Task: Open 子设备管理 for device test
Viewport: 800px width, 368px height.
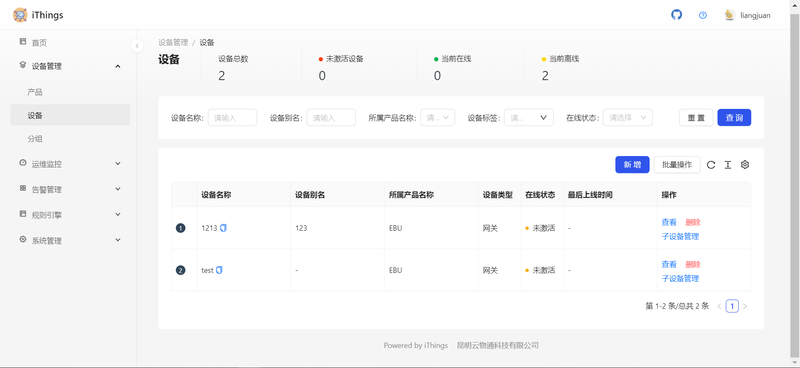Action: tap(680, 279)
